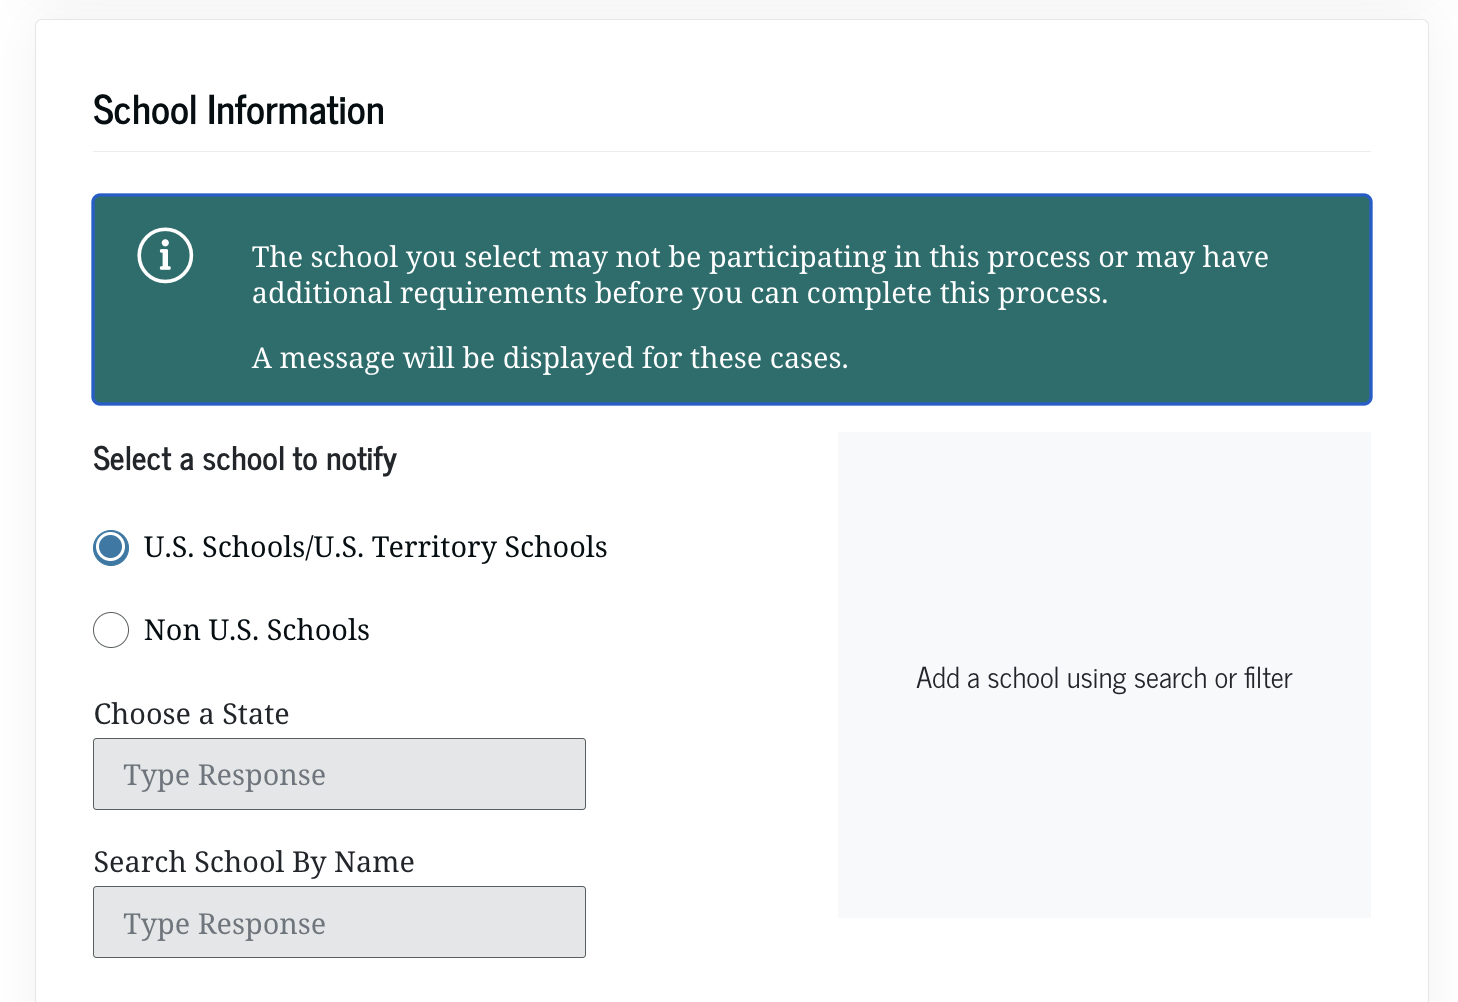Click the Add a school using search text
This screenshot has height=1002, width=1458.
1104,679
